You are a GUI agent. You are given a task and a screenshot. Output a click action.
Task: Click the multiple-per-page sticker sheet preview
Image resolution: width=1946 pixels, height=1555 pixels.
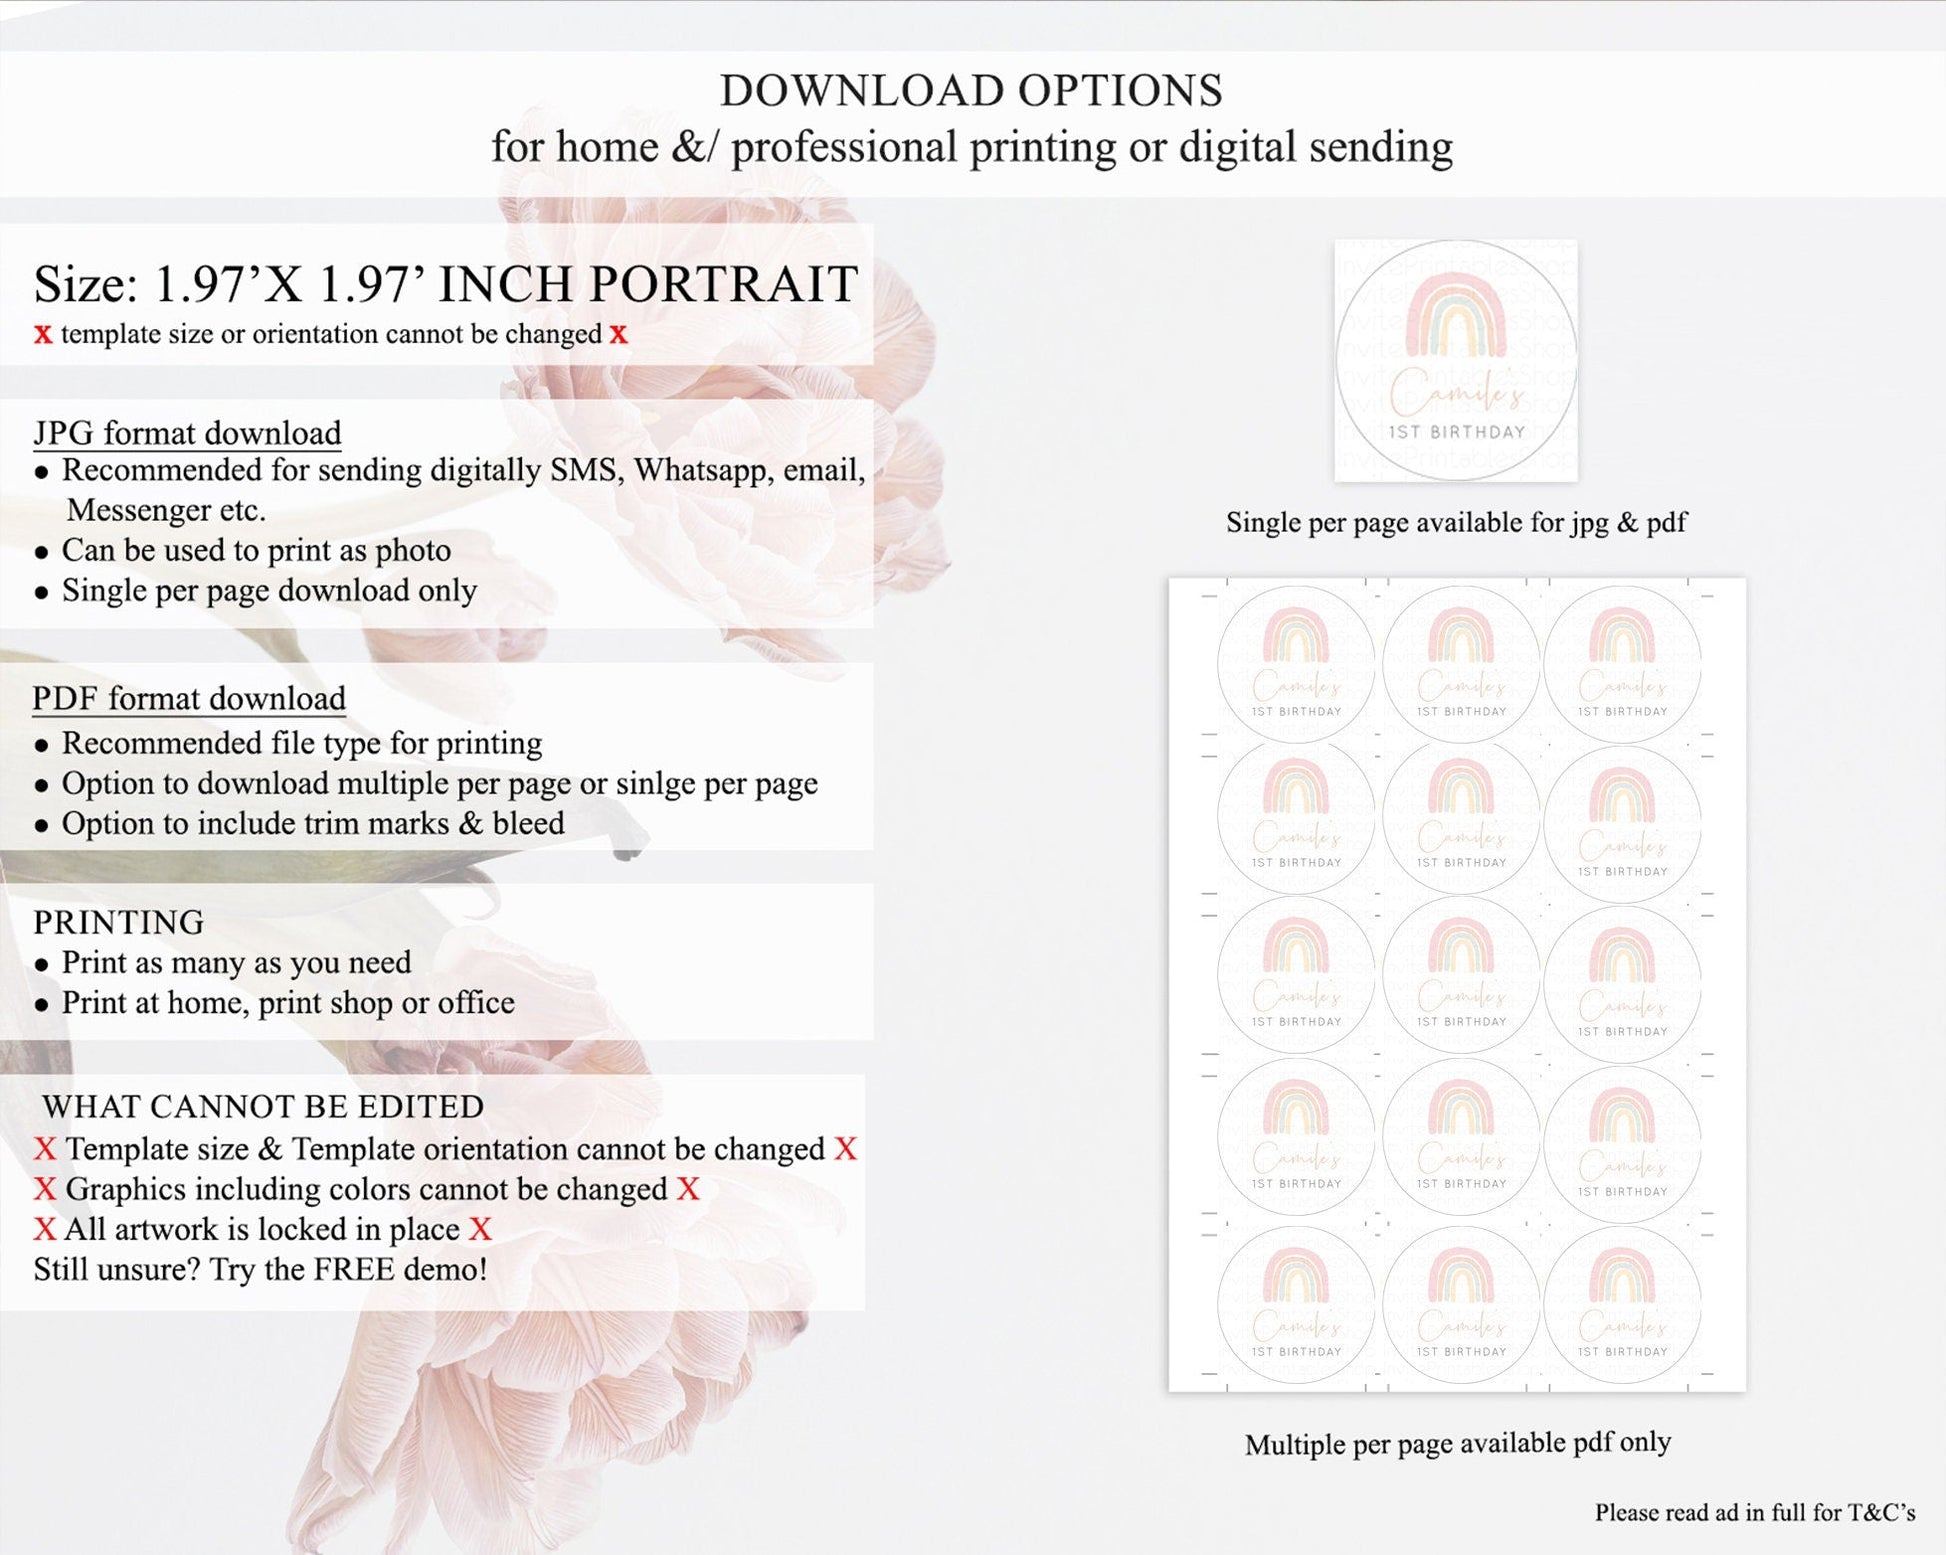pos(1457,985)
